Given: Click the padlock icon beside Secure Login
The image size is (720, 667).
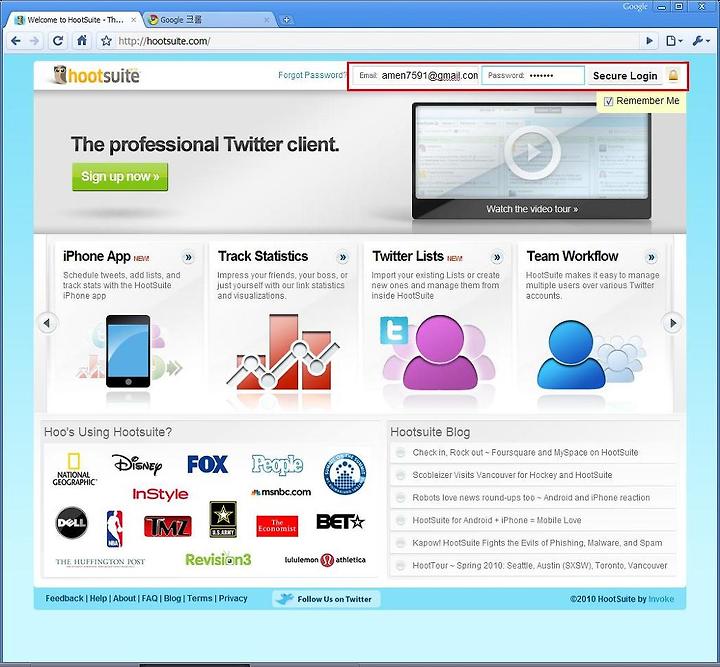Looking at the screenshot, I should [x=674, y=75].
